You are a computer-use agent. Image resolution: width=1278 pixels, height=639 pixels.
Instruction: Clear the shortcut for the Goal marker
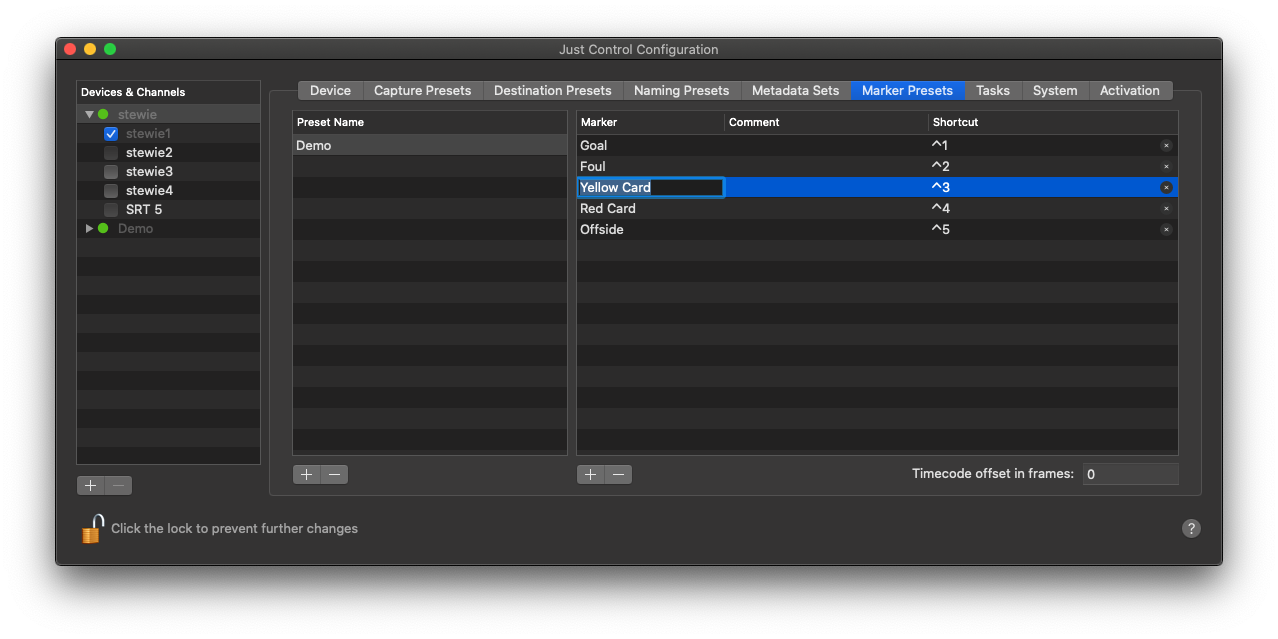coord(1165,146)
